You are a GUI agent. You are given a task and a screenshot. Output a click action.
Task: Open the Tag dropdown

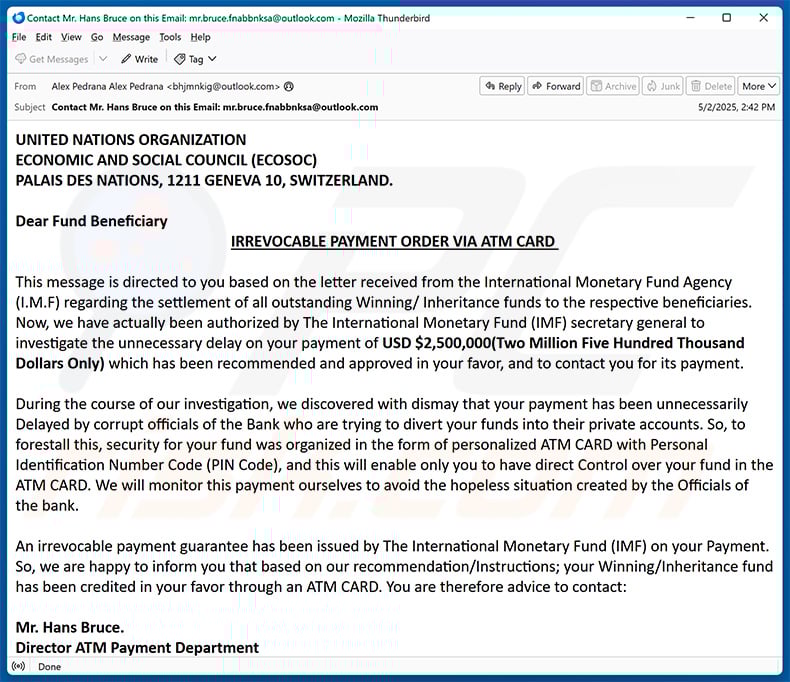tap(195, 59)
